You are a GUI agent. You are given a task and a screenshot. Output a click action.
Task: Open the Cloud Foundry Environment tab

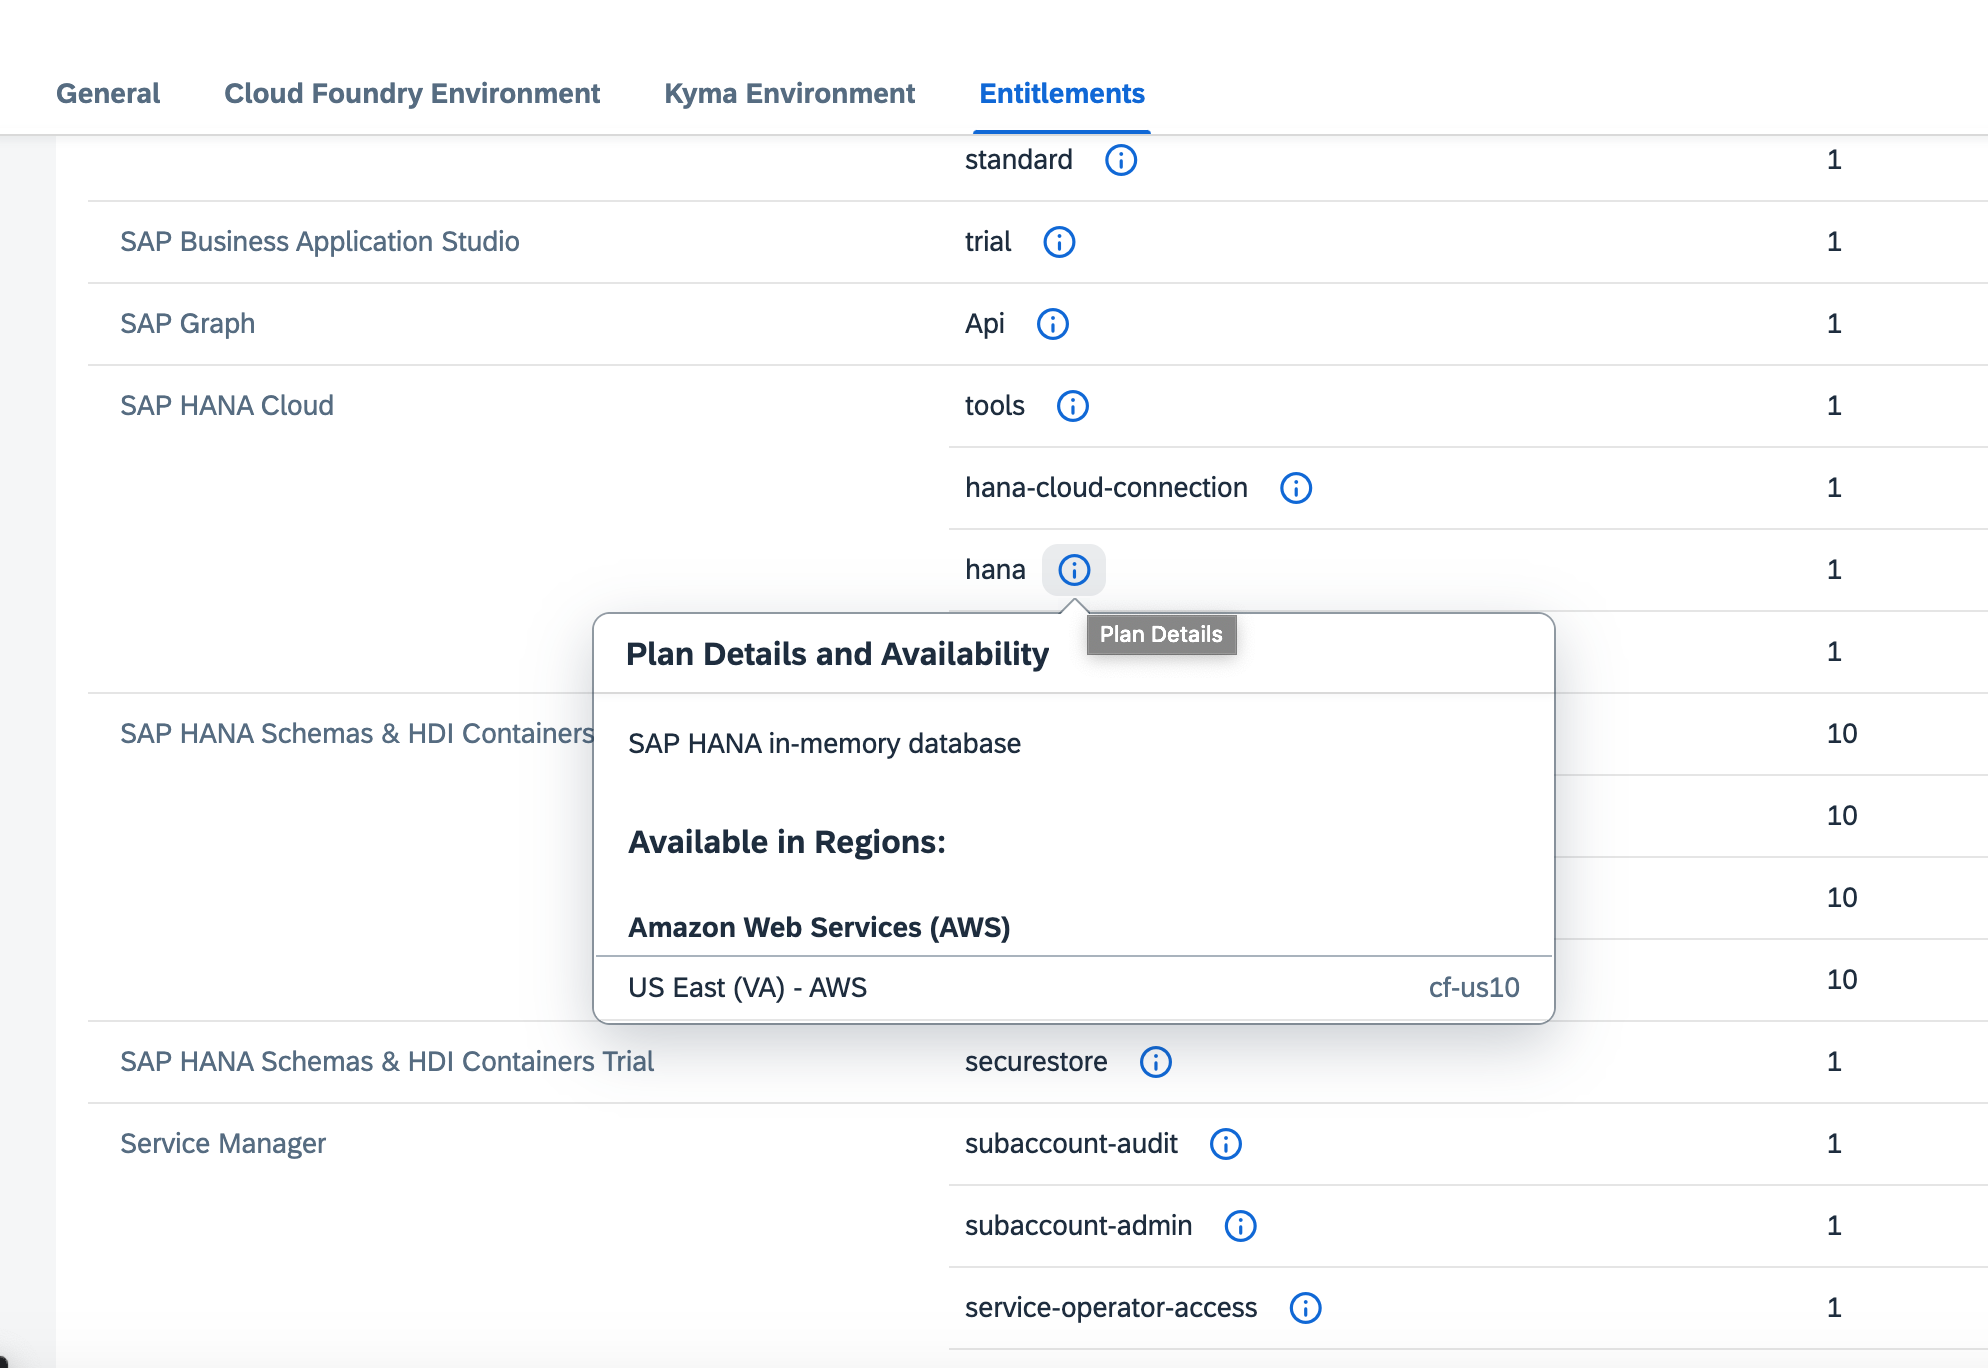pyautogui.click(x=411, y=93)
